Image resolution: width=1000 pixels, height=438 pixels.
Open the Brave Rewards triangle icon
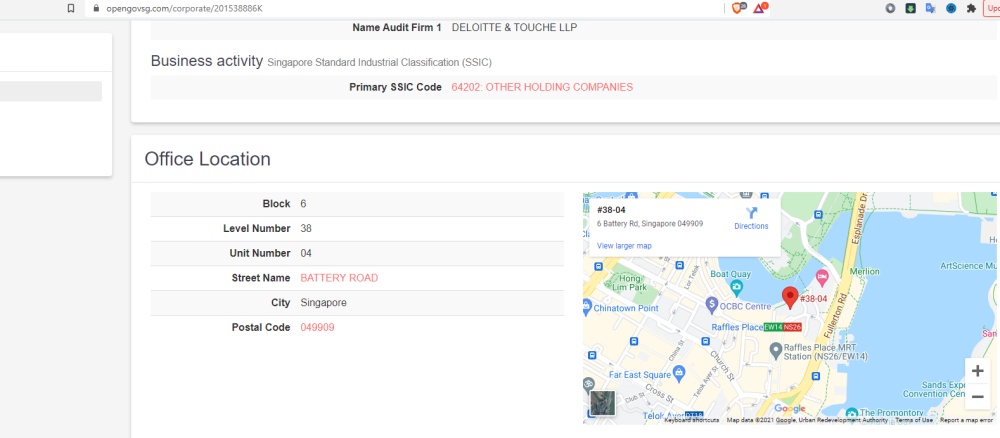[x=760, y=7]
